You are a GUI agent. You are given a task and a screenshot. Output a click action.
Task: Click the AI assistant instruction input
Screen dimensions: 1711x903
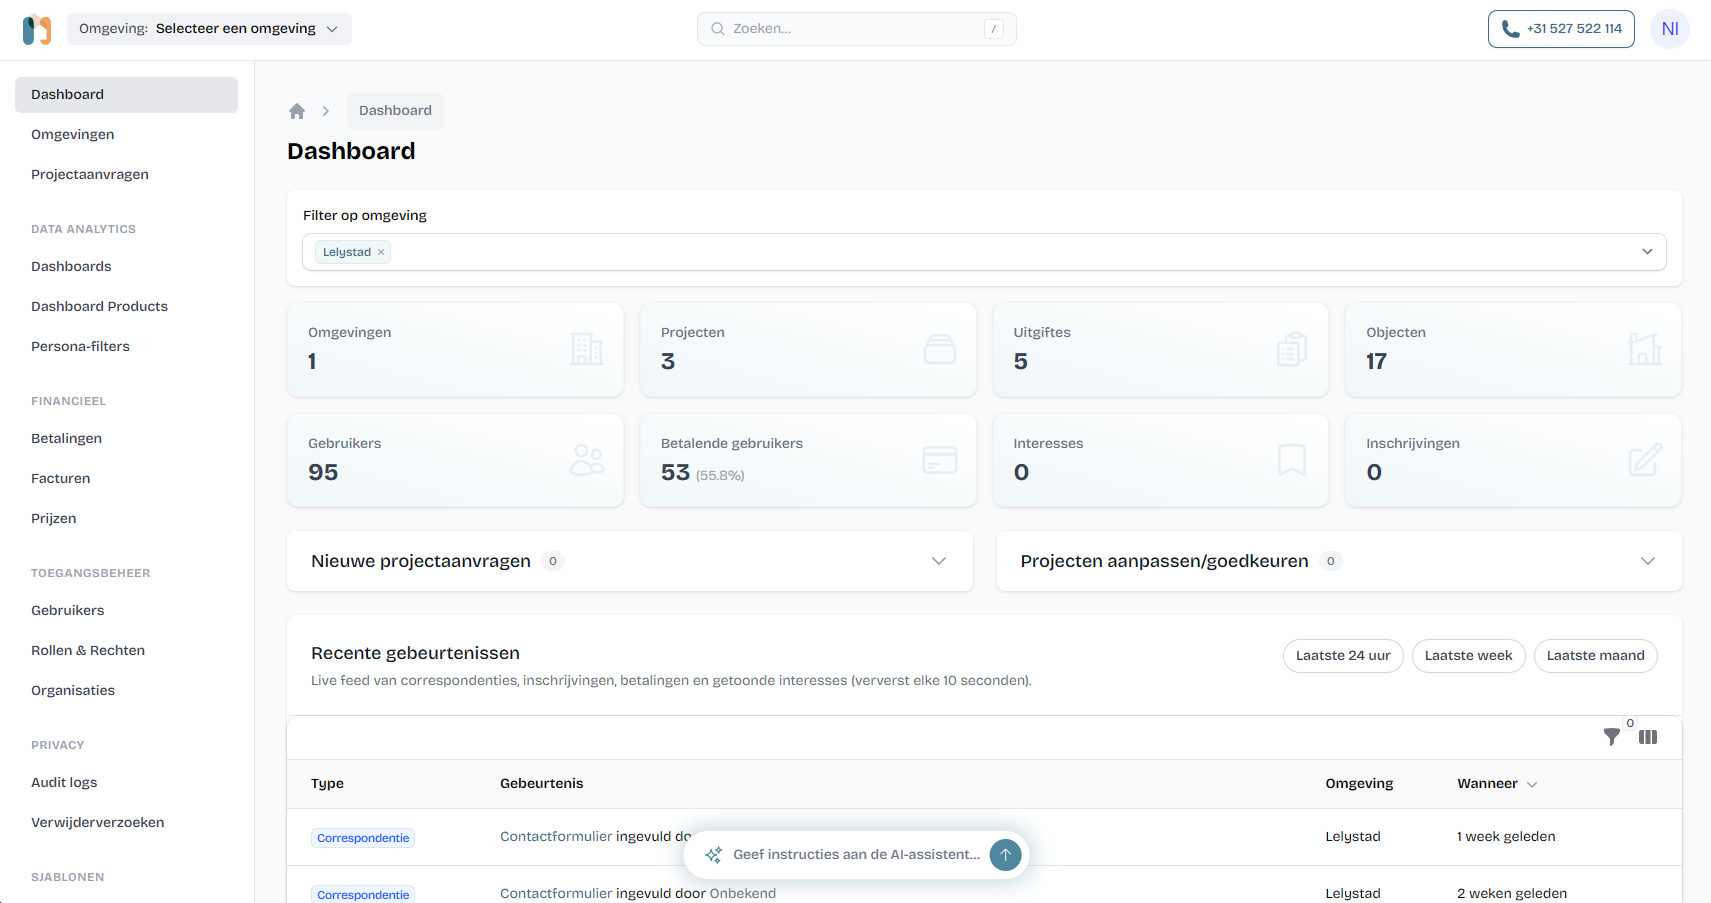pyautogui.click(x=856, y=855)
